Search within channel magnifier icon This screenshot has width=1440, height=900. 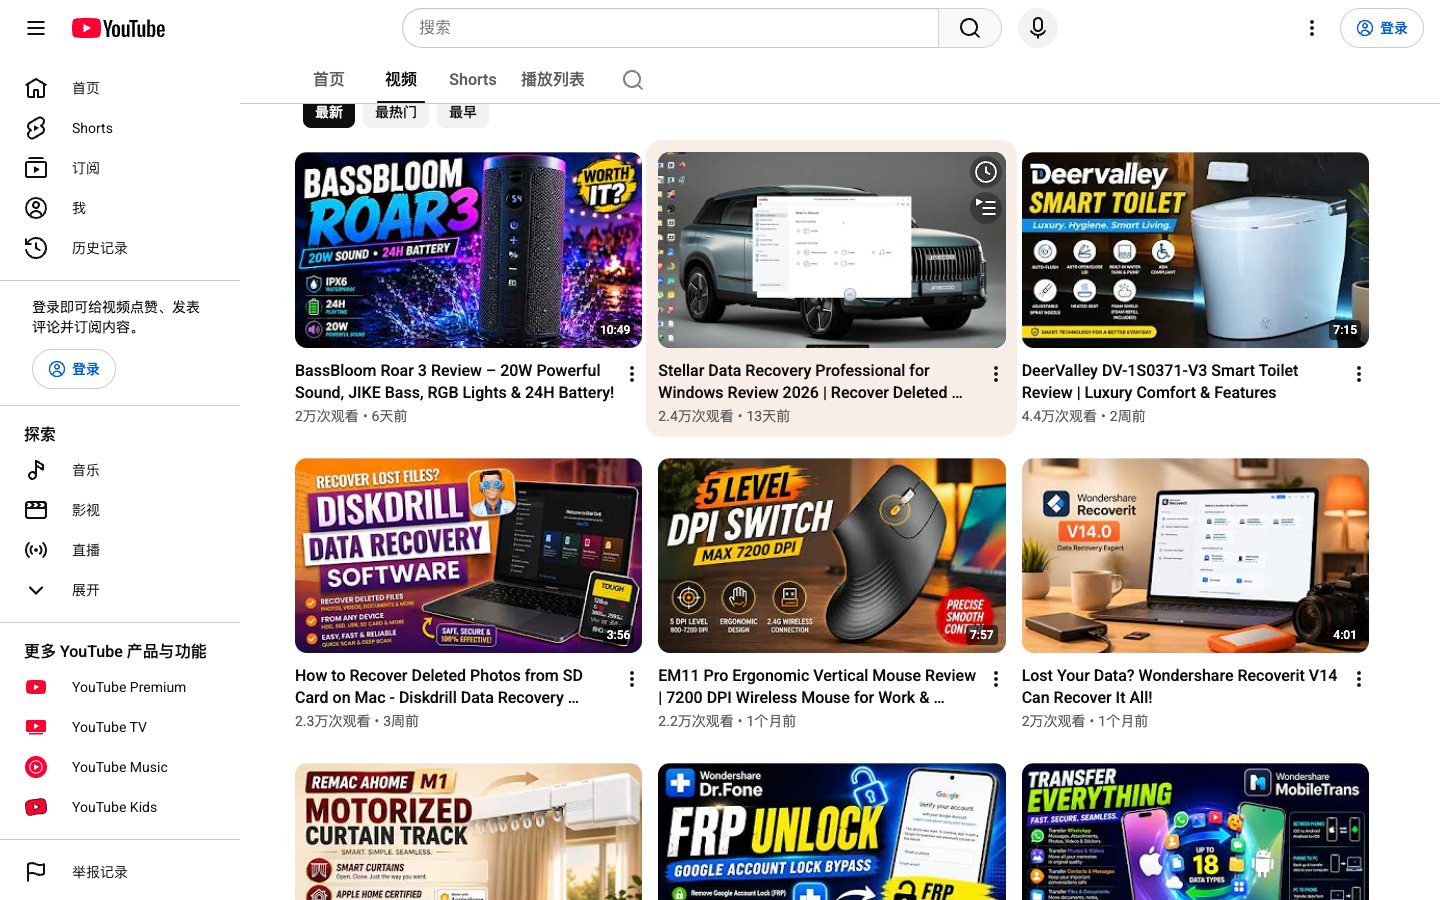(x=633, y=80)
